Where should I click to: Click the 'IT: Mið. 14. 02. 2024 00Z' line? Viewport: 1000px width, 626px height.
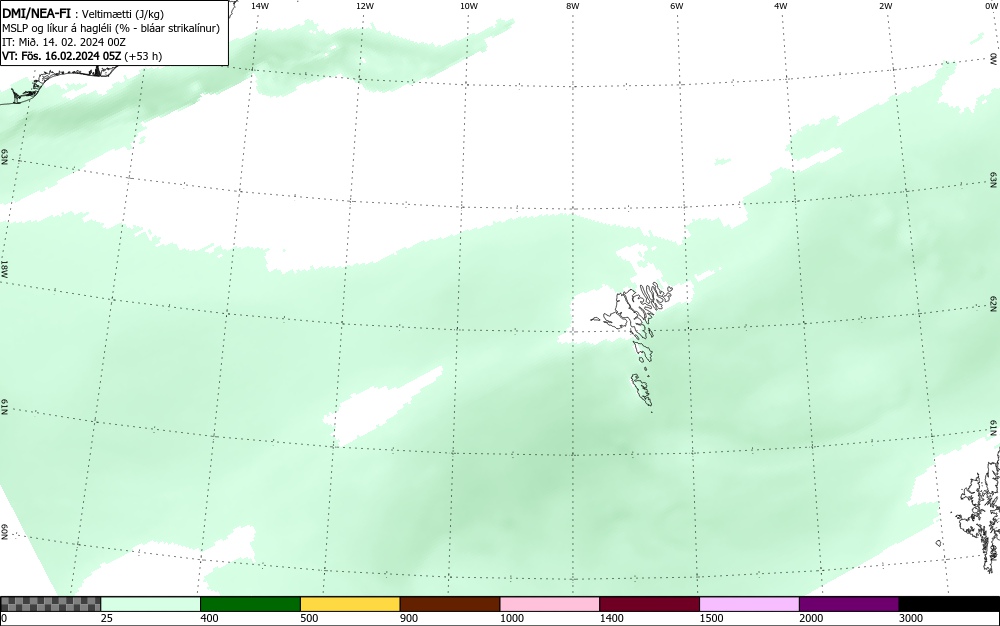pos(64,42)
